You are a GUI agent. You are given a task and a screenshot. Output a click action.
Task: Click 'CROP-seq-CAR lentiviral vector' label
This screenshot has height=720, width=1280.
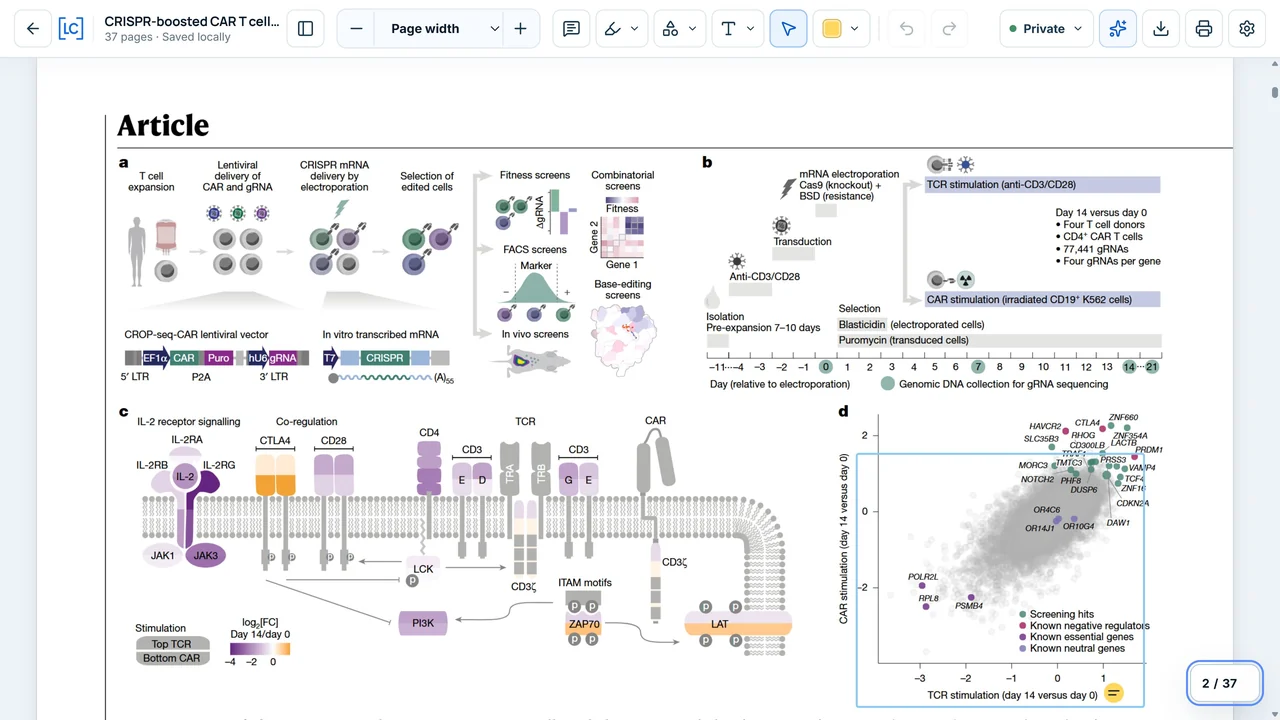196,335
